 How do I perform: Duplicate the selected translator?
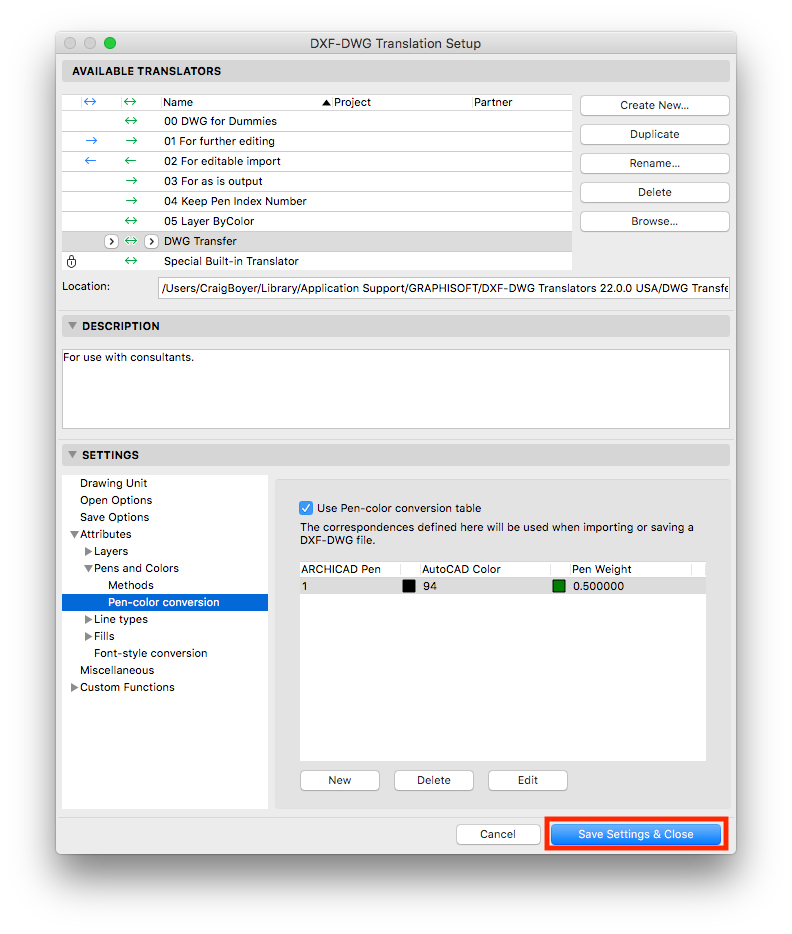[654, 134]
